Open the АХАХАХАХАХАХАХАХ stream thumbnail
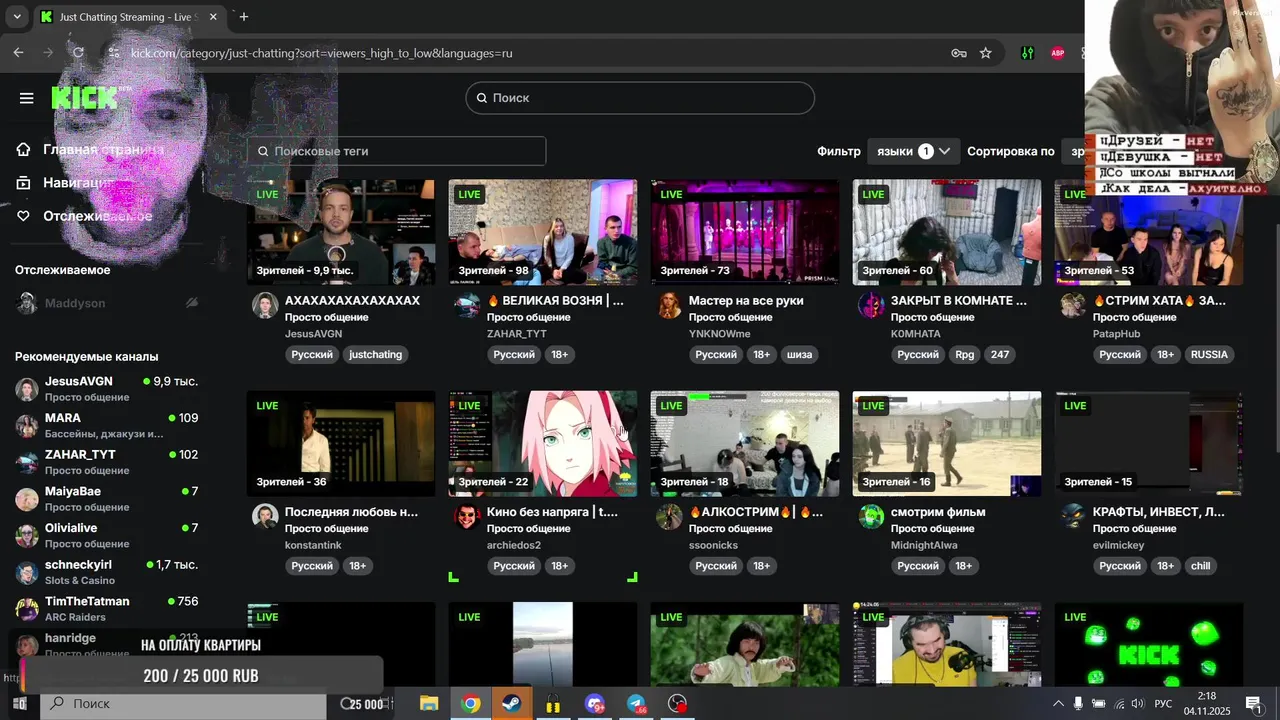This screenshot has height=720, width=1280. [x=341, y=232]
